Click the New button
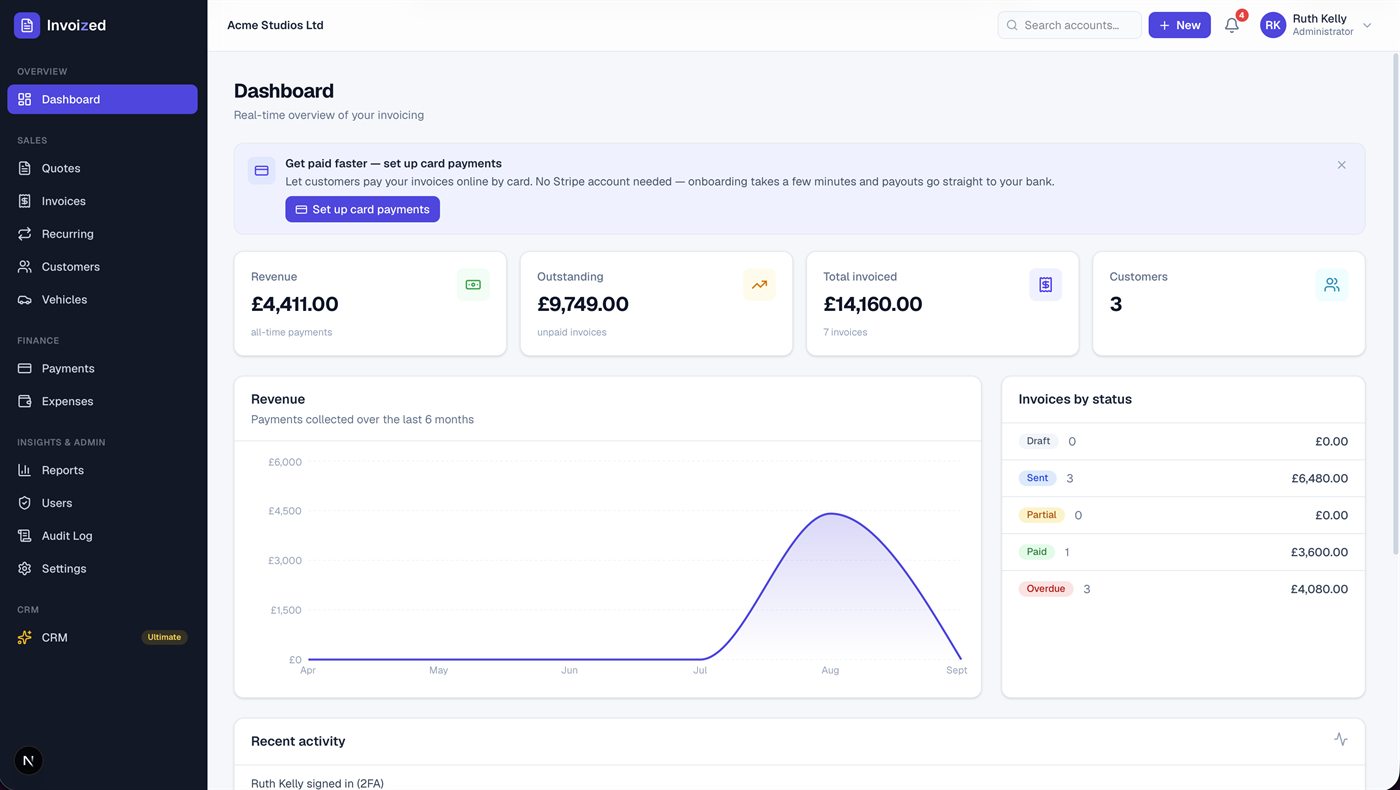Screen dimensions: 1400x790 point(1179,25)
